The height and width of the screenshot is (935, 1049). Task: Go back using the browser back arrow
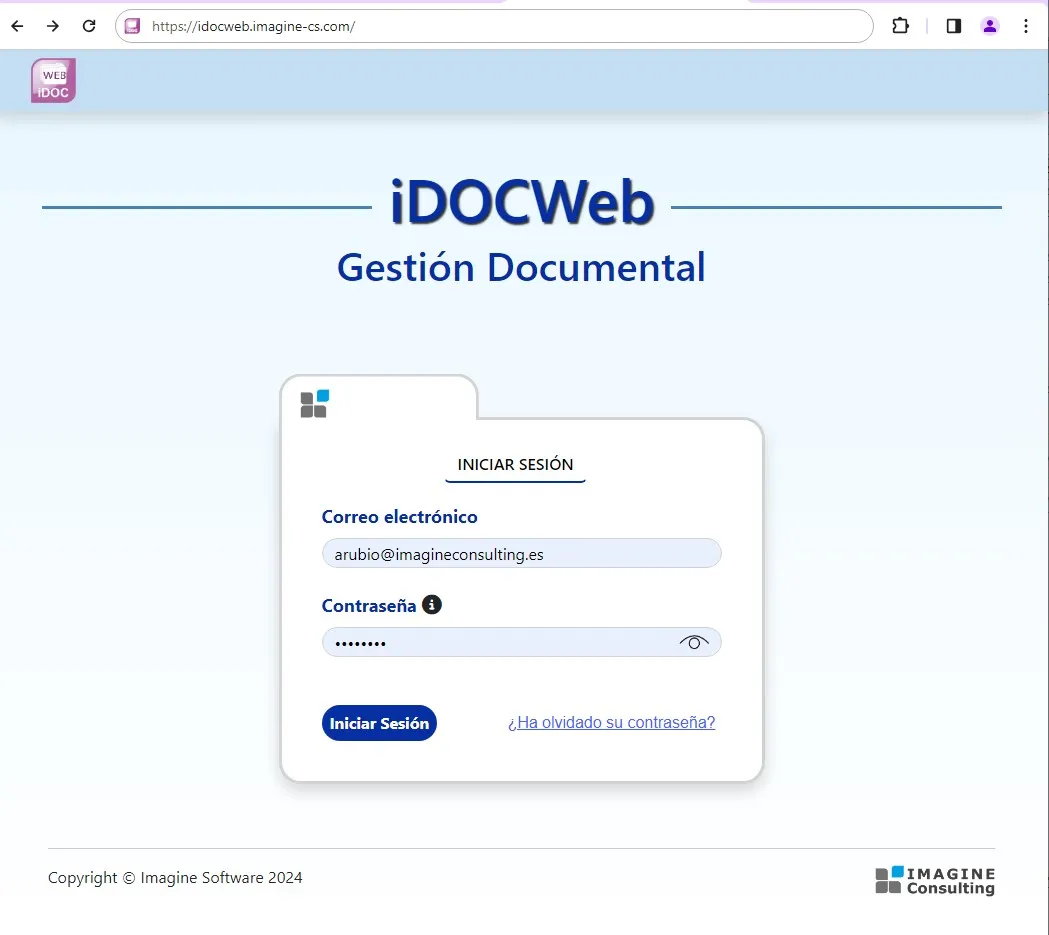click(17, 26)
